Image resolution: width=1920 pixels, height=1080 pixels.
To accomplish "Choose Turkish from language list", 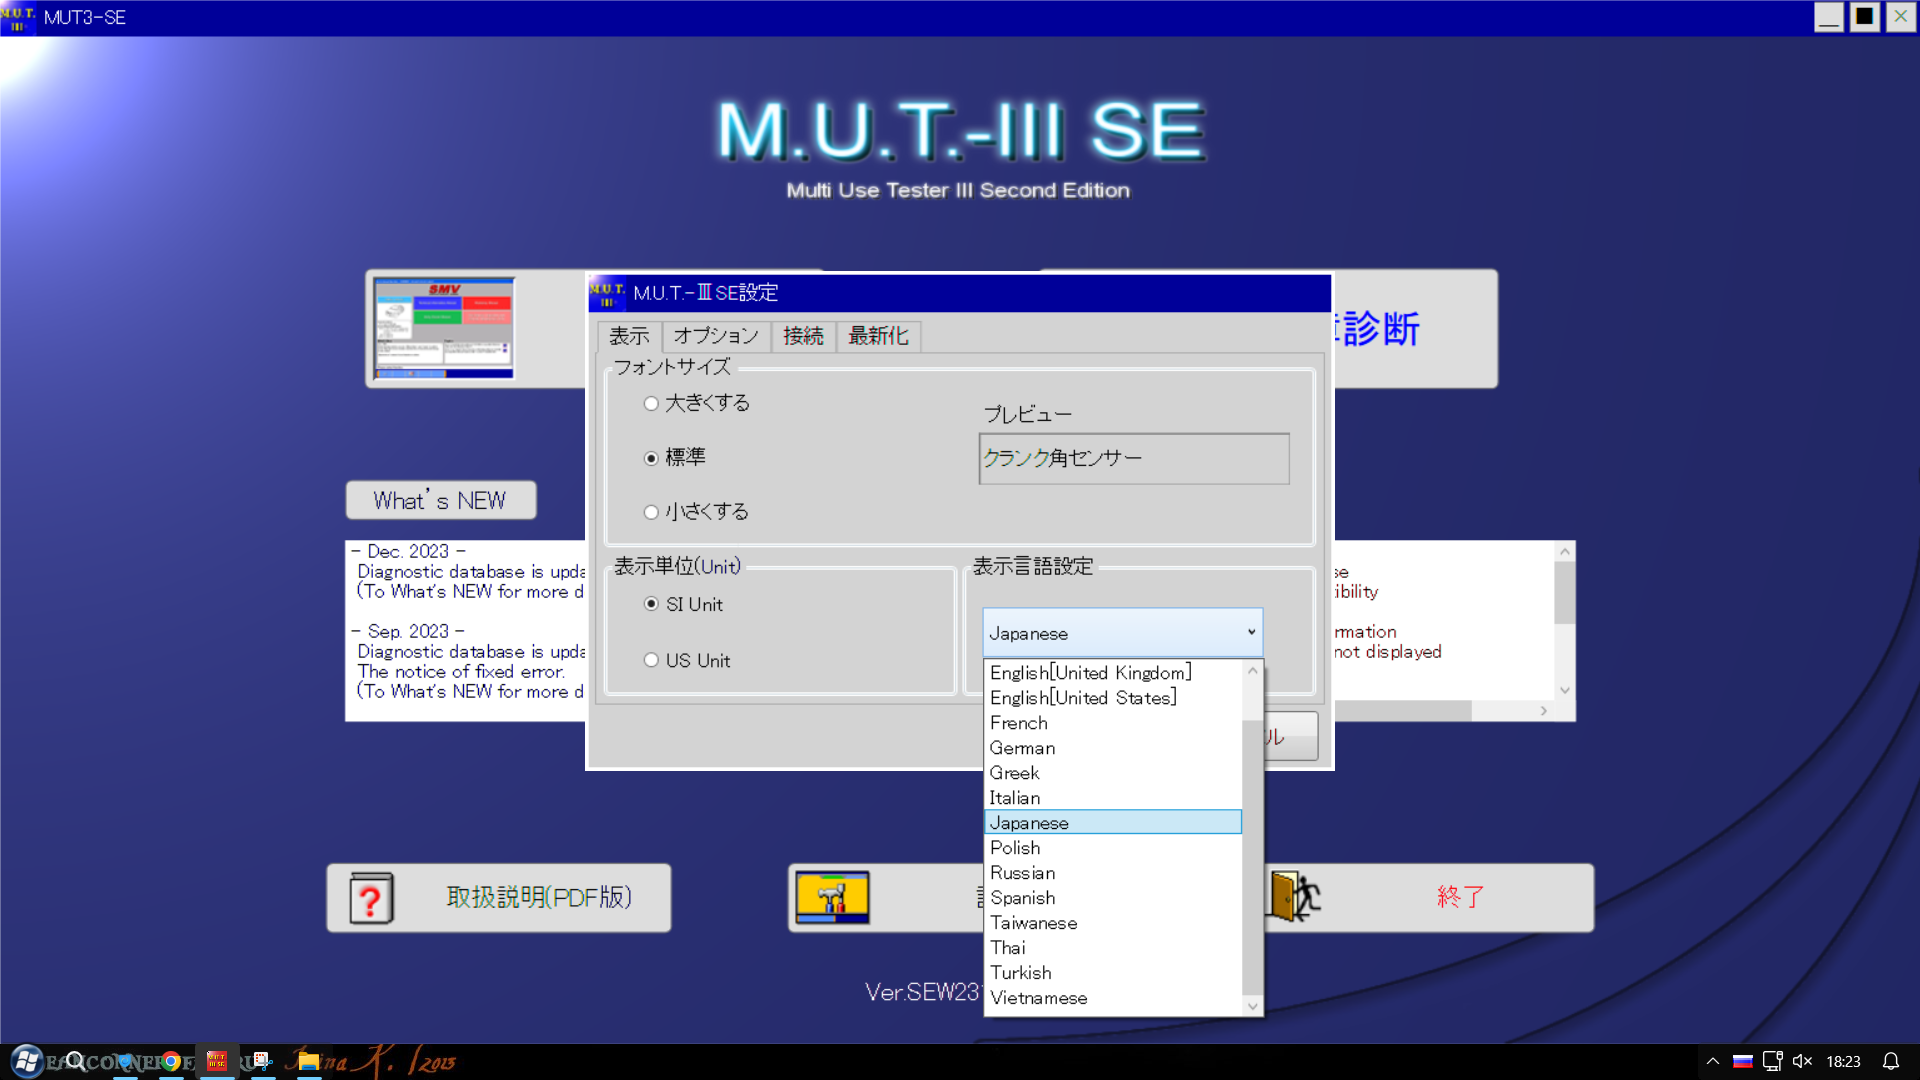I will coord(1113,972).
